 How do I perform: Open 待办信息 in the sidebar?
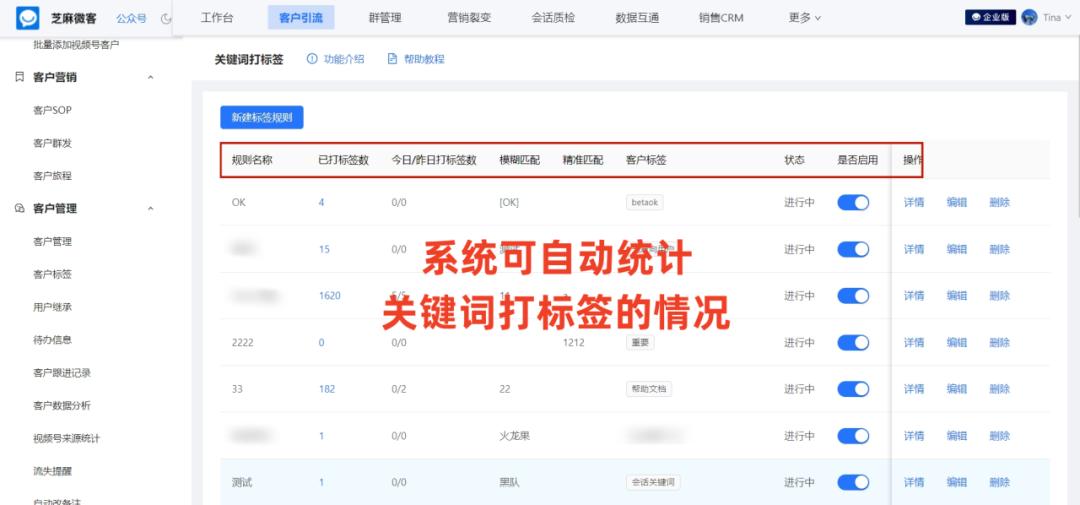tap(52, 340)
